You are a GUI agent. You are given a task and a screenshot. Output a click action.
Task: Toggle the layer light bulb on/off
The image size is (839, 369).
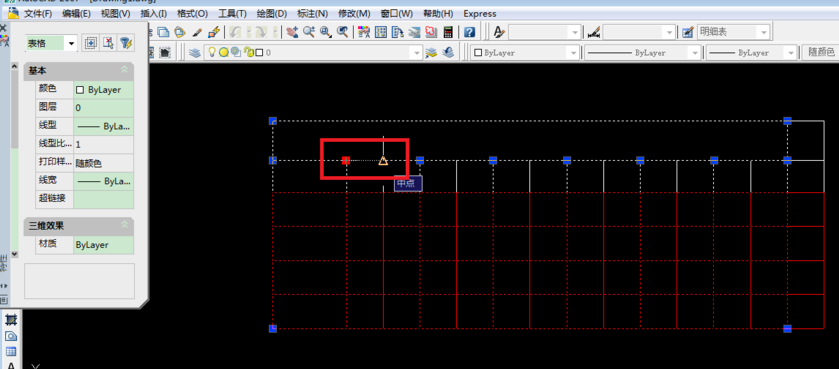[x=212, y=52]
